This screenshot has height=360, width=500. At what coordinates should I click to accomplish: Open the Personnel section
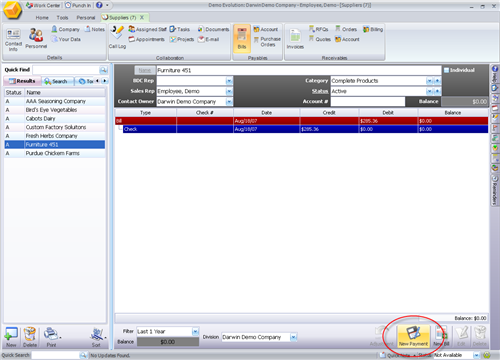36,38
